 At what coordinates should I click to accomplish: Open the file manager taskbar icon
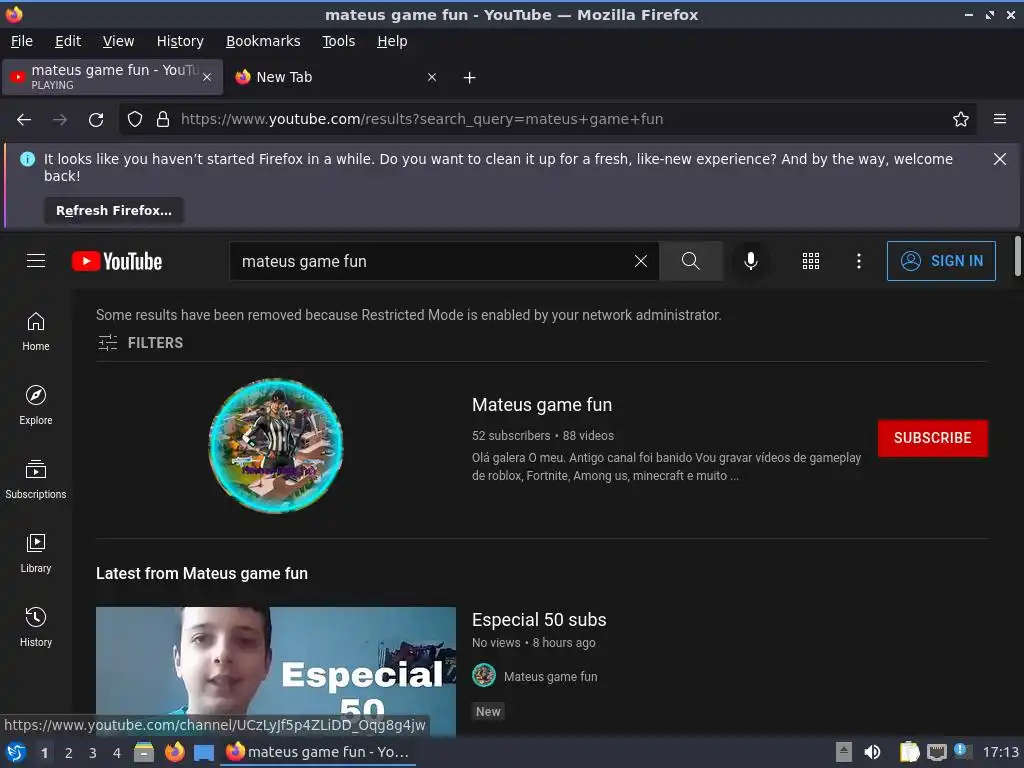tap(144, 752)
